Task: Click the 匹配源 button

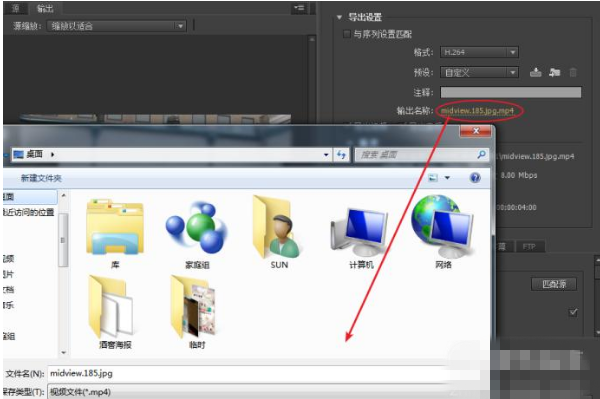Action: click(x=554, y=284)
